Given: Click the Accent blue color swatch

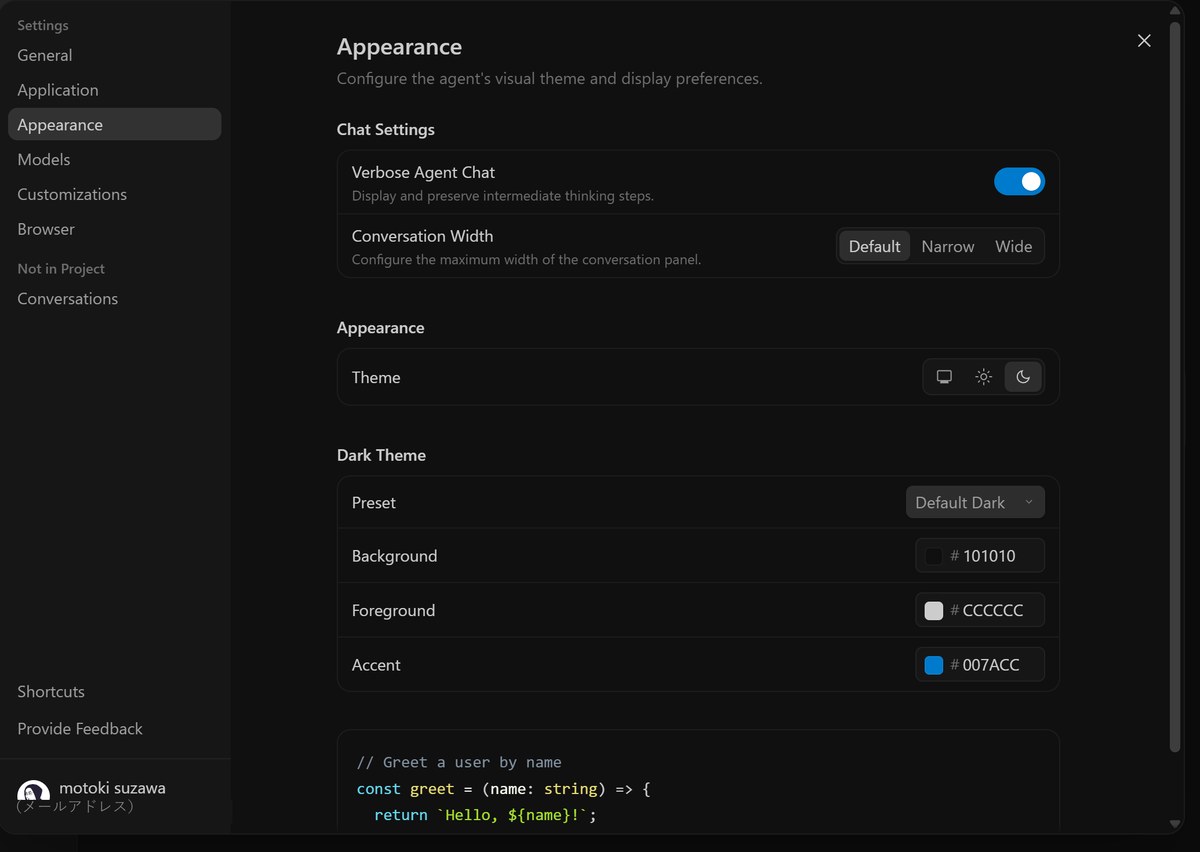Looking at the screenshot, I should (x=934, y=665).
